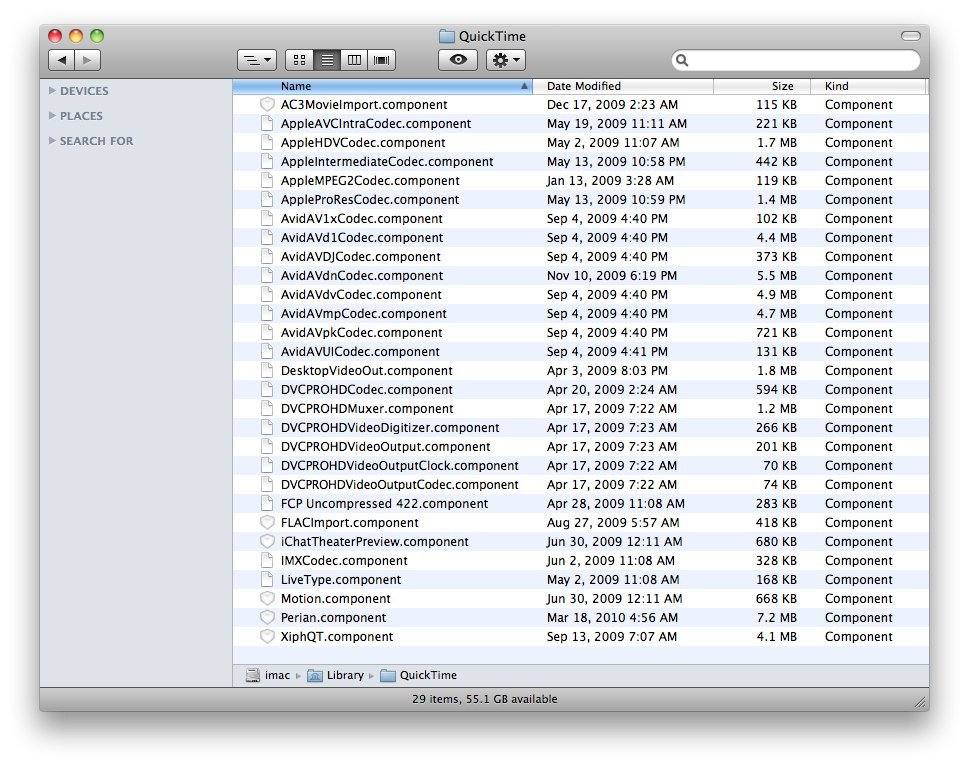
Task: Select DVCPROHDMuxer.component
Action: pos(580,409)
